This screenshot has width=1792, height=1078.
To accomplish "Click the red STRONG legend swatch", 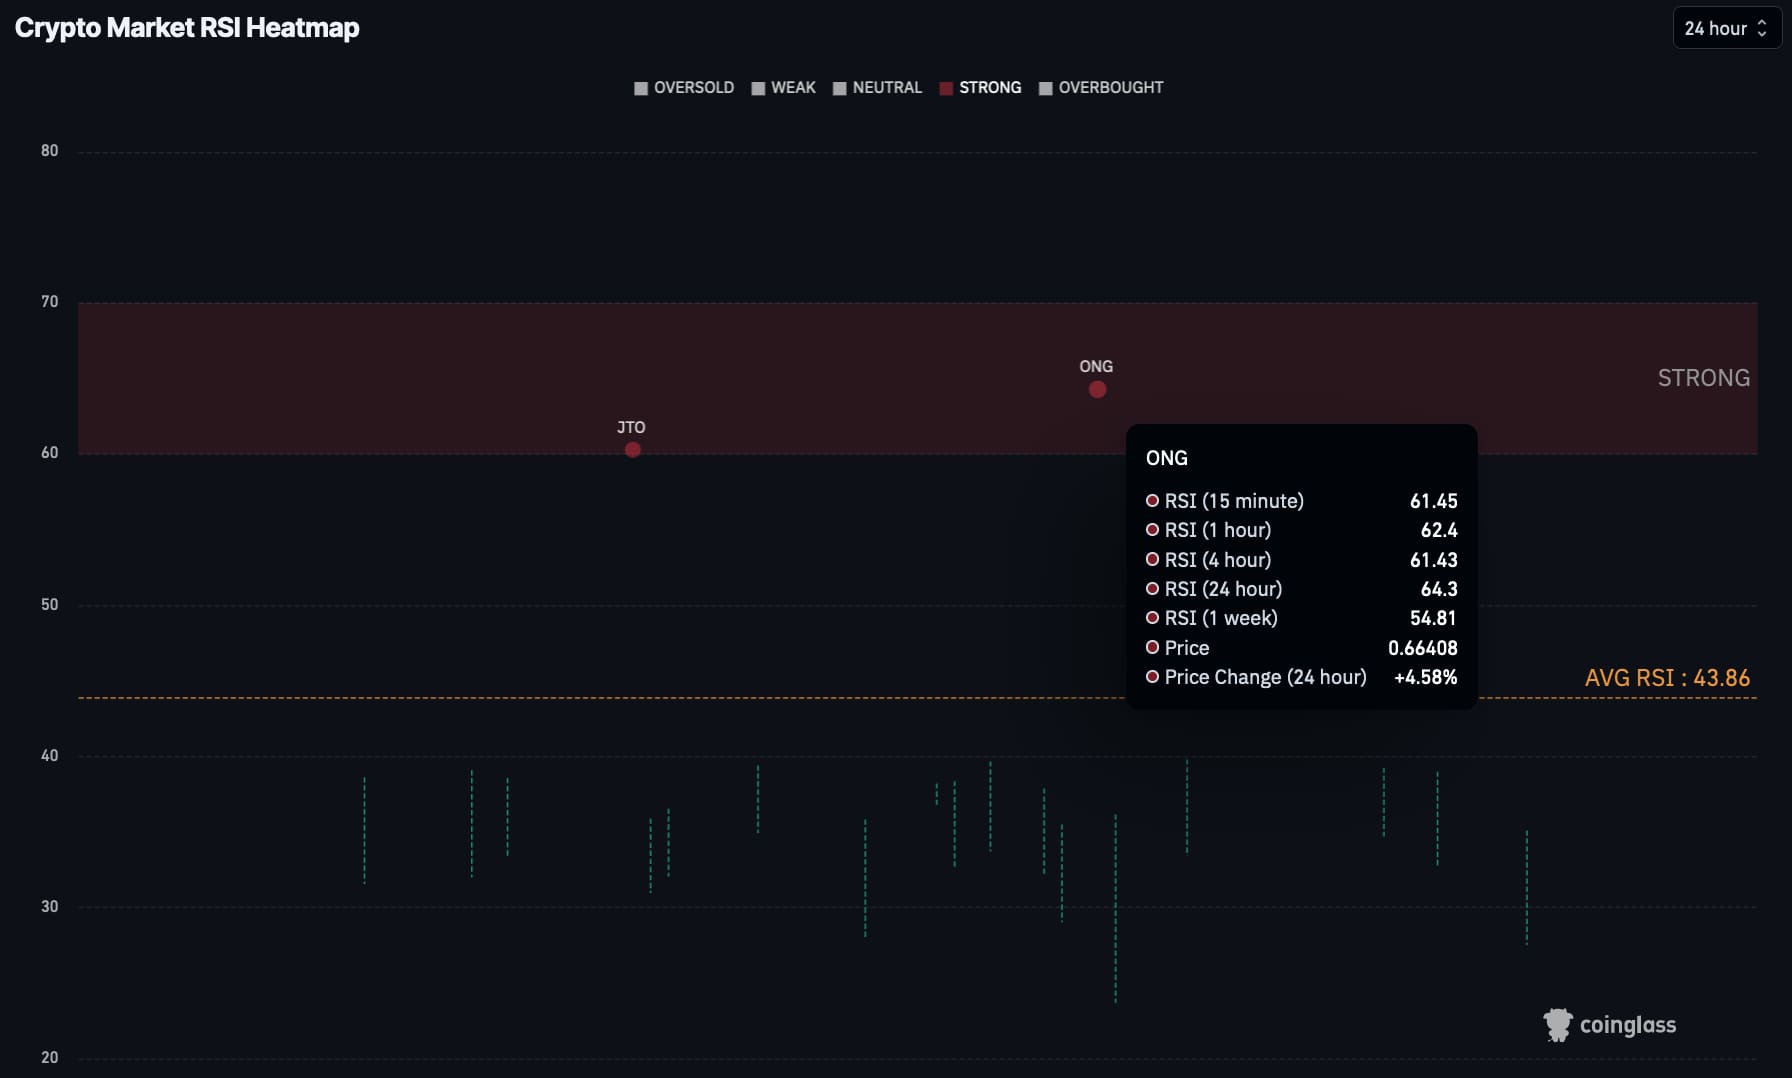I will tap(945, 88).
